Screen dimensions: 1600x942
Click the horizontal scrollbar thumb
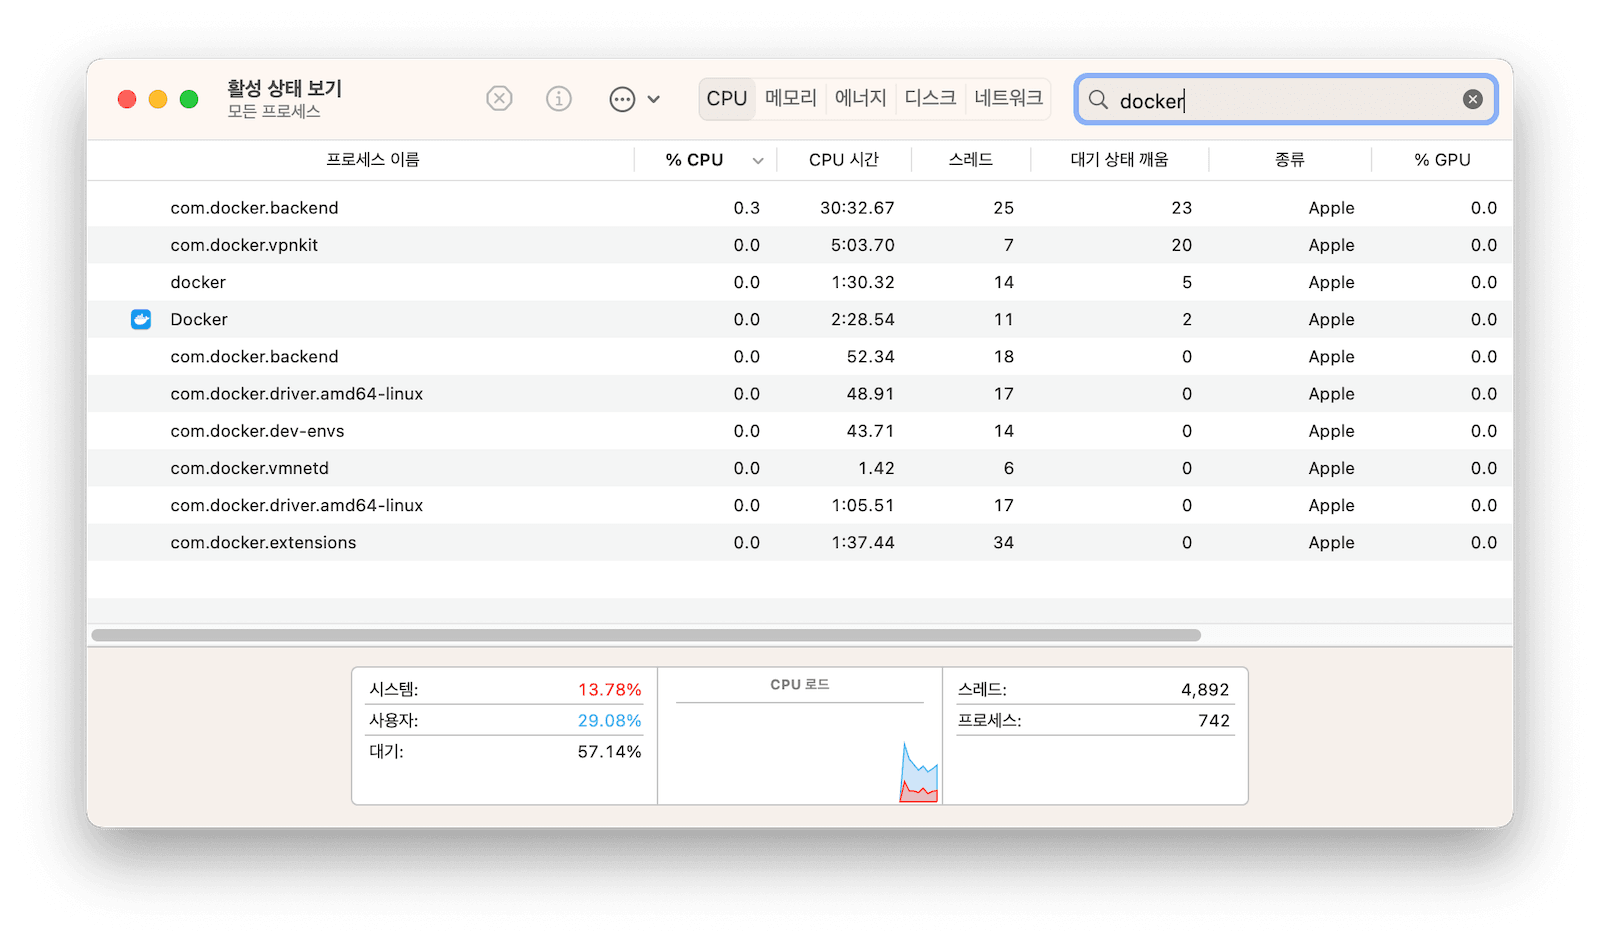coord(646,635)
